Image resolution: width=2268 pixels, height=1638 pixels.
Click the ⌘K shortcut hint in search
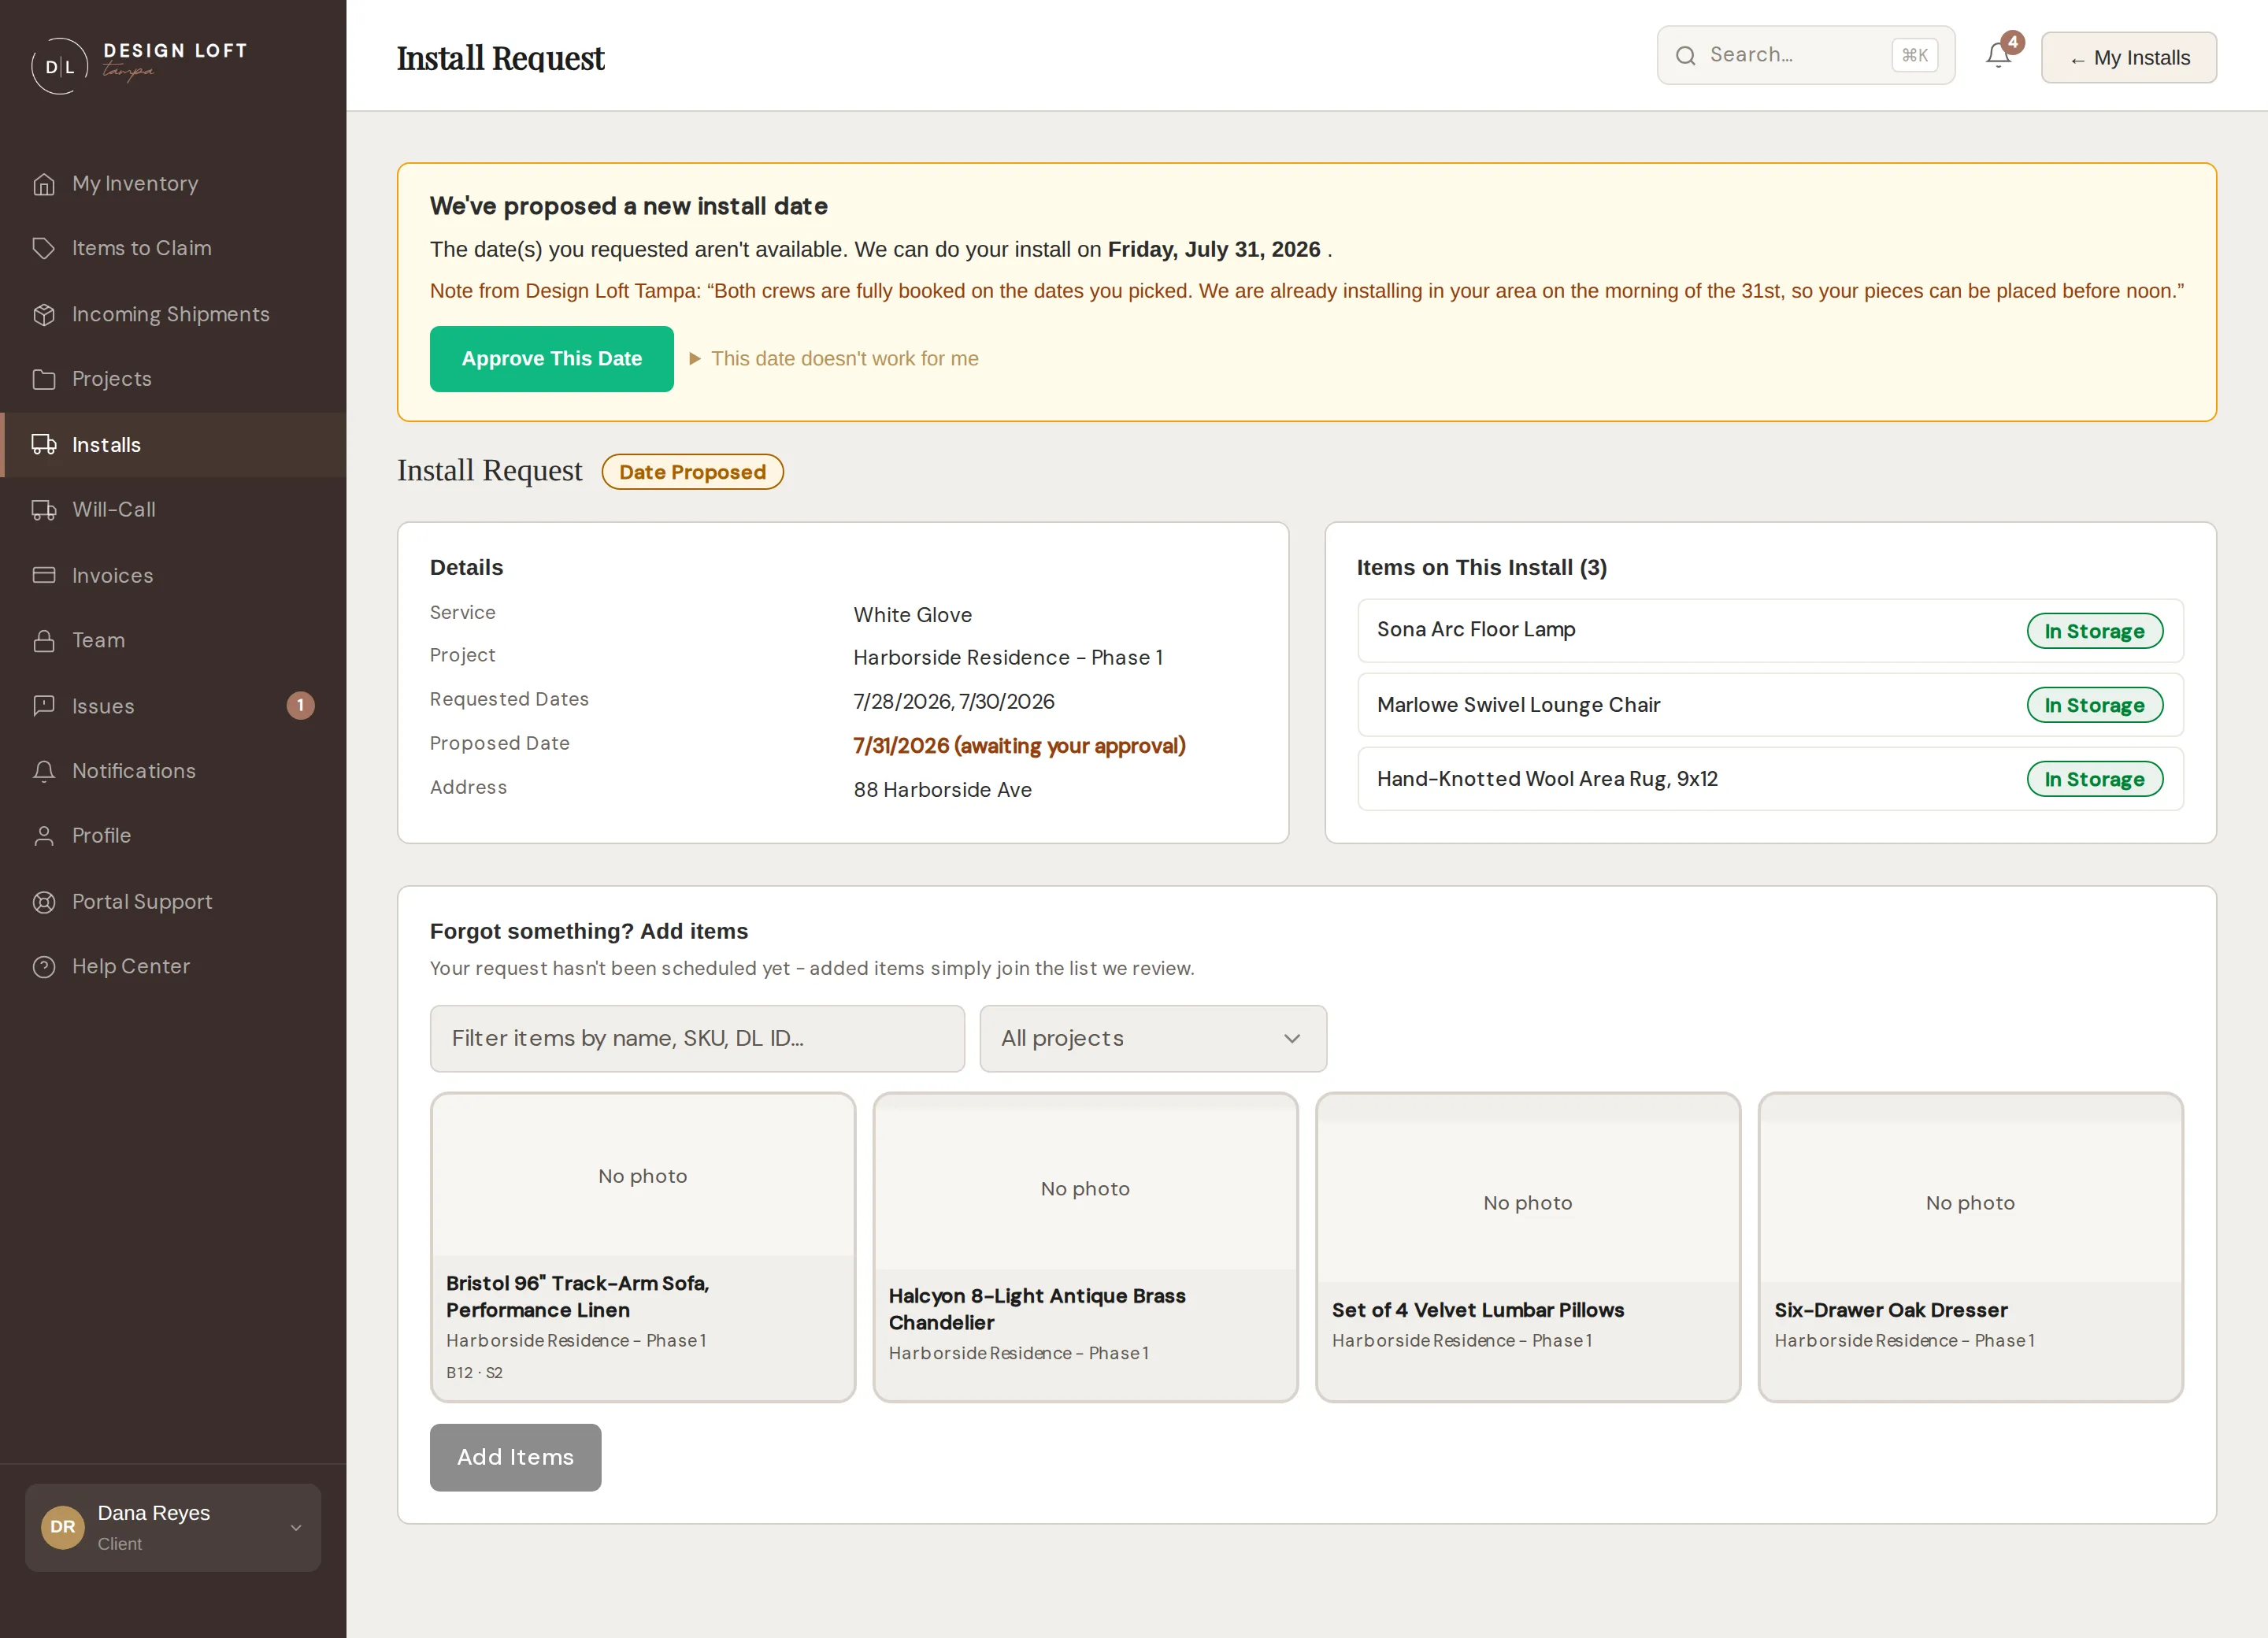[1914, 55]
